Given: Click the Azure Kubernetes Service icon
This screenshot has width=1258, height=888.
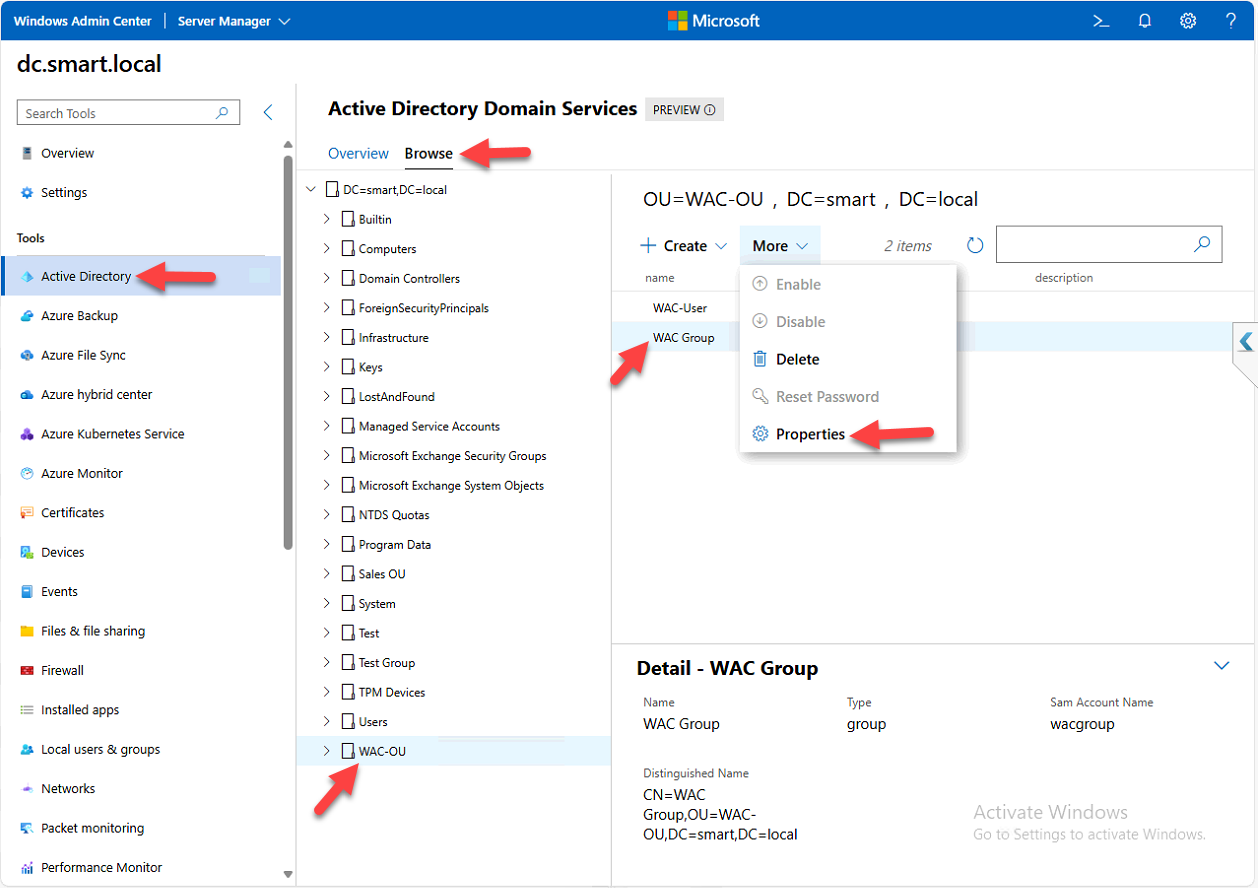Looking at the screenshot, I should click(x=27, y=434).
